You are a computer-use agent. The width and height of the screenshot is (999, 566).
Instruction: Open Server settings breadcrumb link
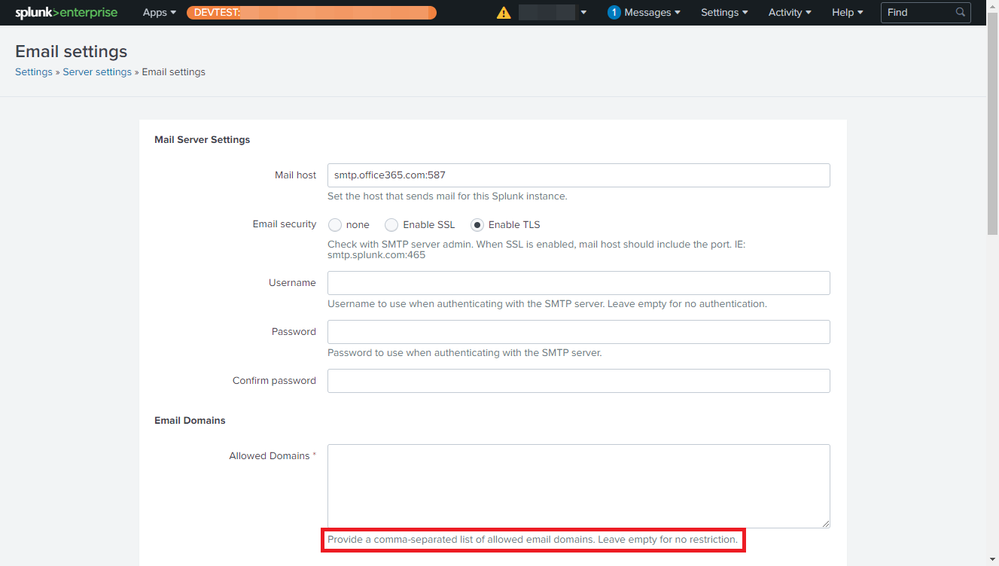point(97,72)
